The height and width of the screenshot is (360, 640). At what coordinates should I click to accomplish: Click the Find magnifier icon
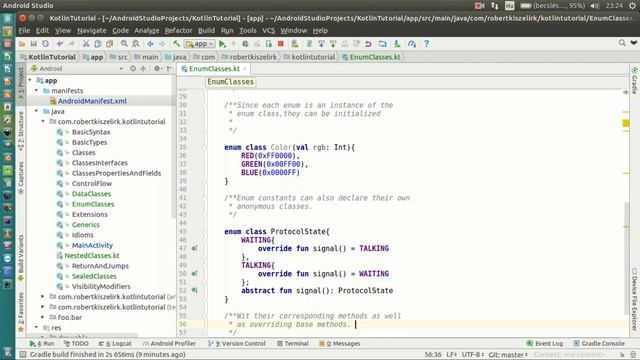pos(124,44)
